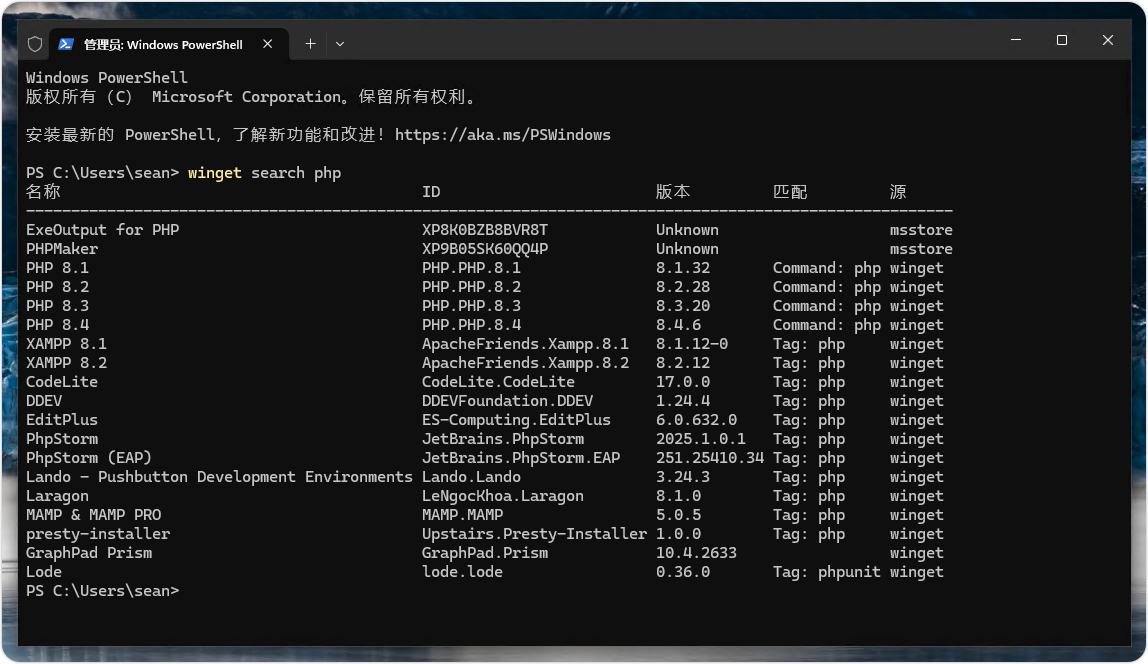Screen dimensions: 1148x664
Task: Click the 'Microsoft Corporation' copyright line
Action: [252, 97]
